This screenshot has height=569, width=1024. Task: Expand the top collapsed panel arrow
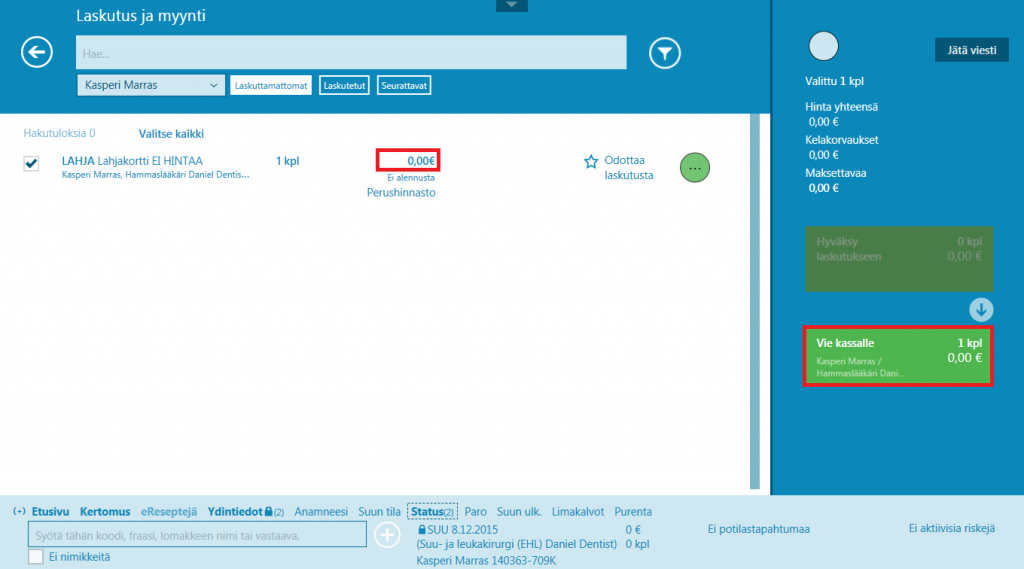click(x=511, y=5)
